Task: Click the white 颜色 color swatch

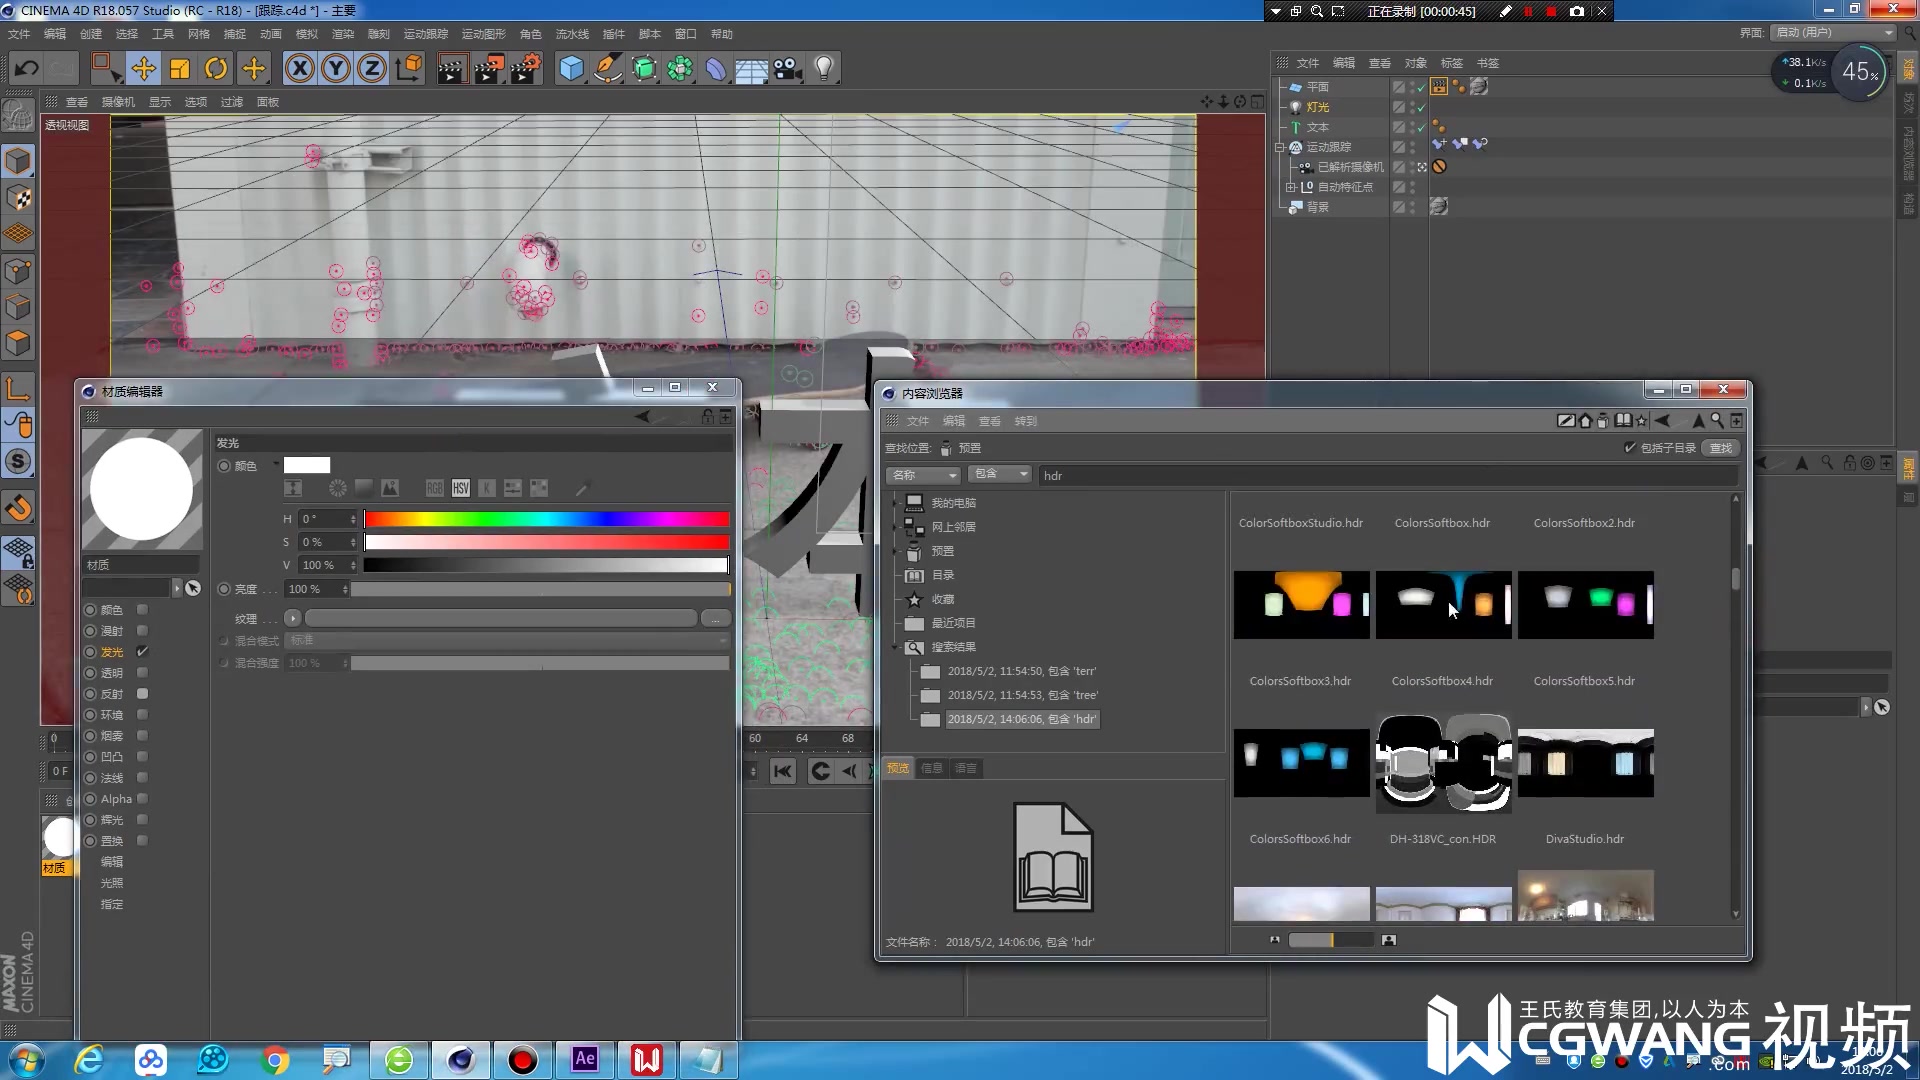Action: pos(307,465)
